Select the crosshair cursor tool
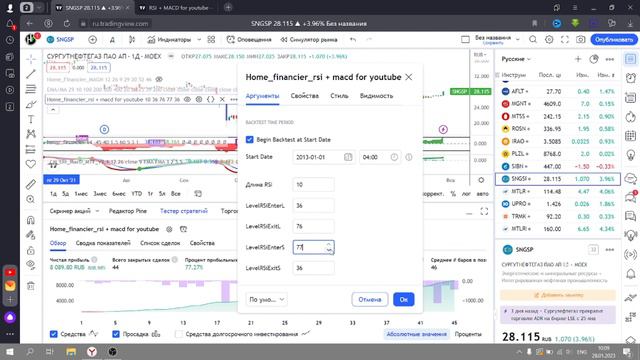 (x=31, y=59)
